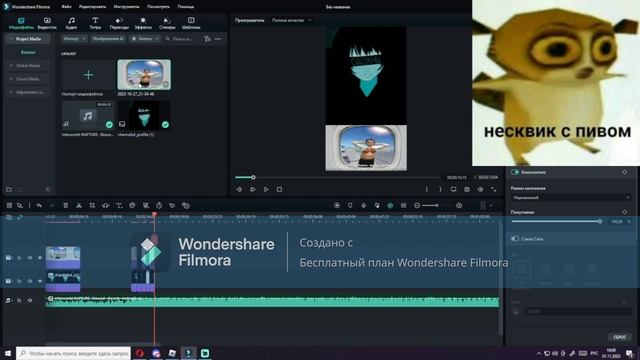
Task: Open the Инструменты menu
Action: pyautogui.click(x=127, y=7)
